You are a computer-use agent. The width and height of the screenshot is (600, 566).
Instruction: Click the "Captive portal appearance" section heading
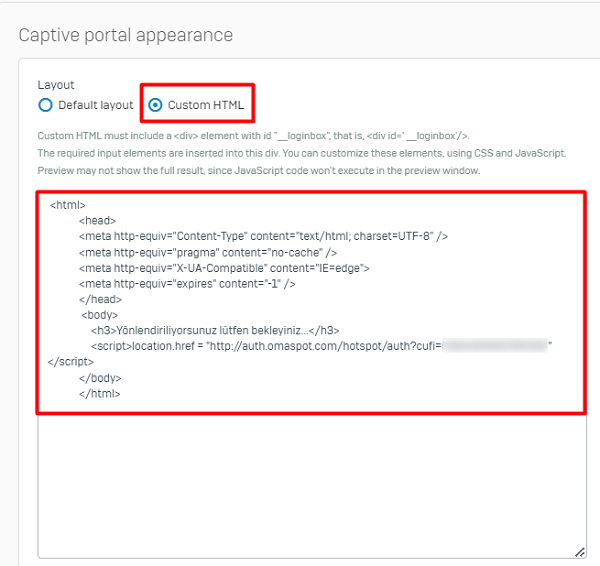pos(125,35)
